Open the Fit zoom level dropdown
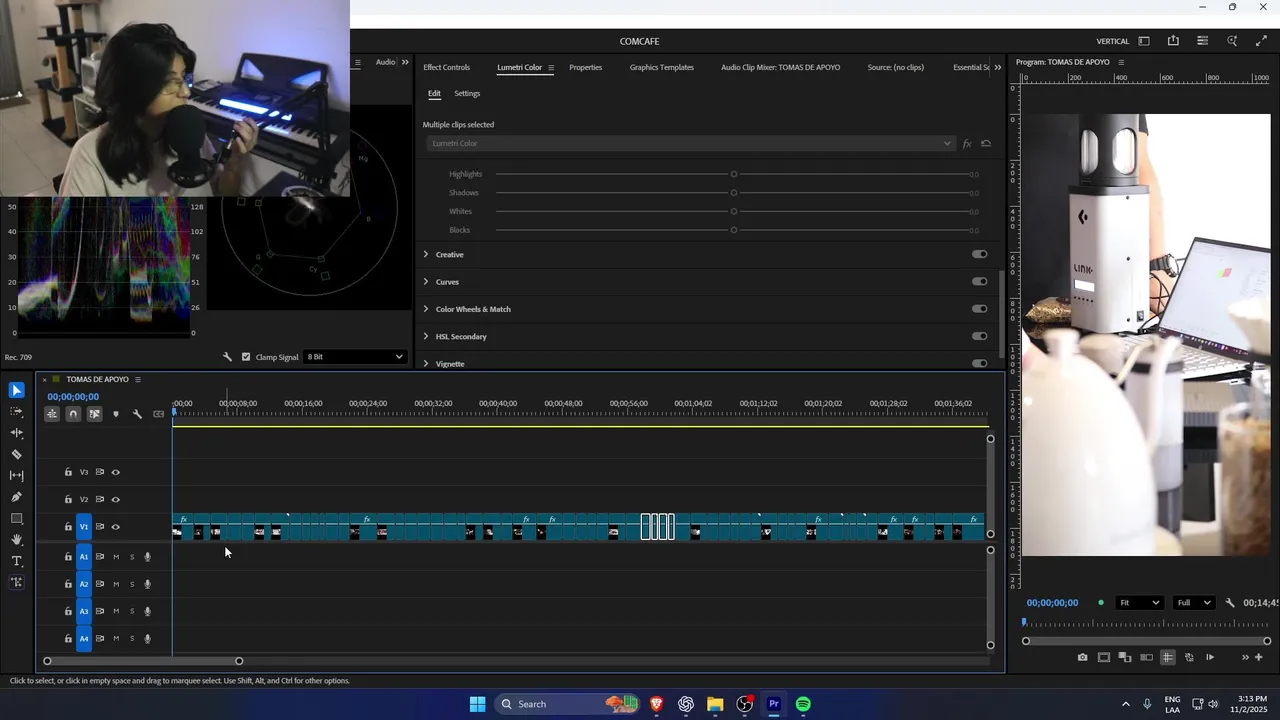Image resolution: width=1280 pixels, height=720 pixels. [x=1139, y=603]
